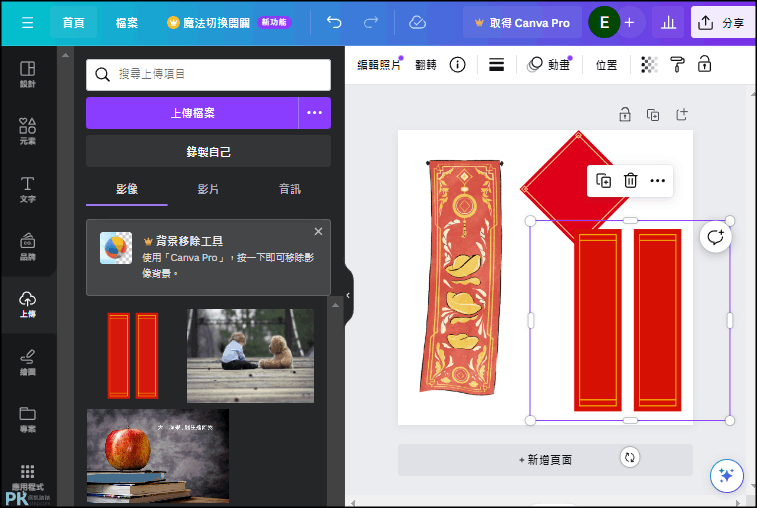Screen dimensions: 757x508
Task: Click 新增頁面 add page bar
Action: point(545,460)
